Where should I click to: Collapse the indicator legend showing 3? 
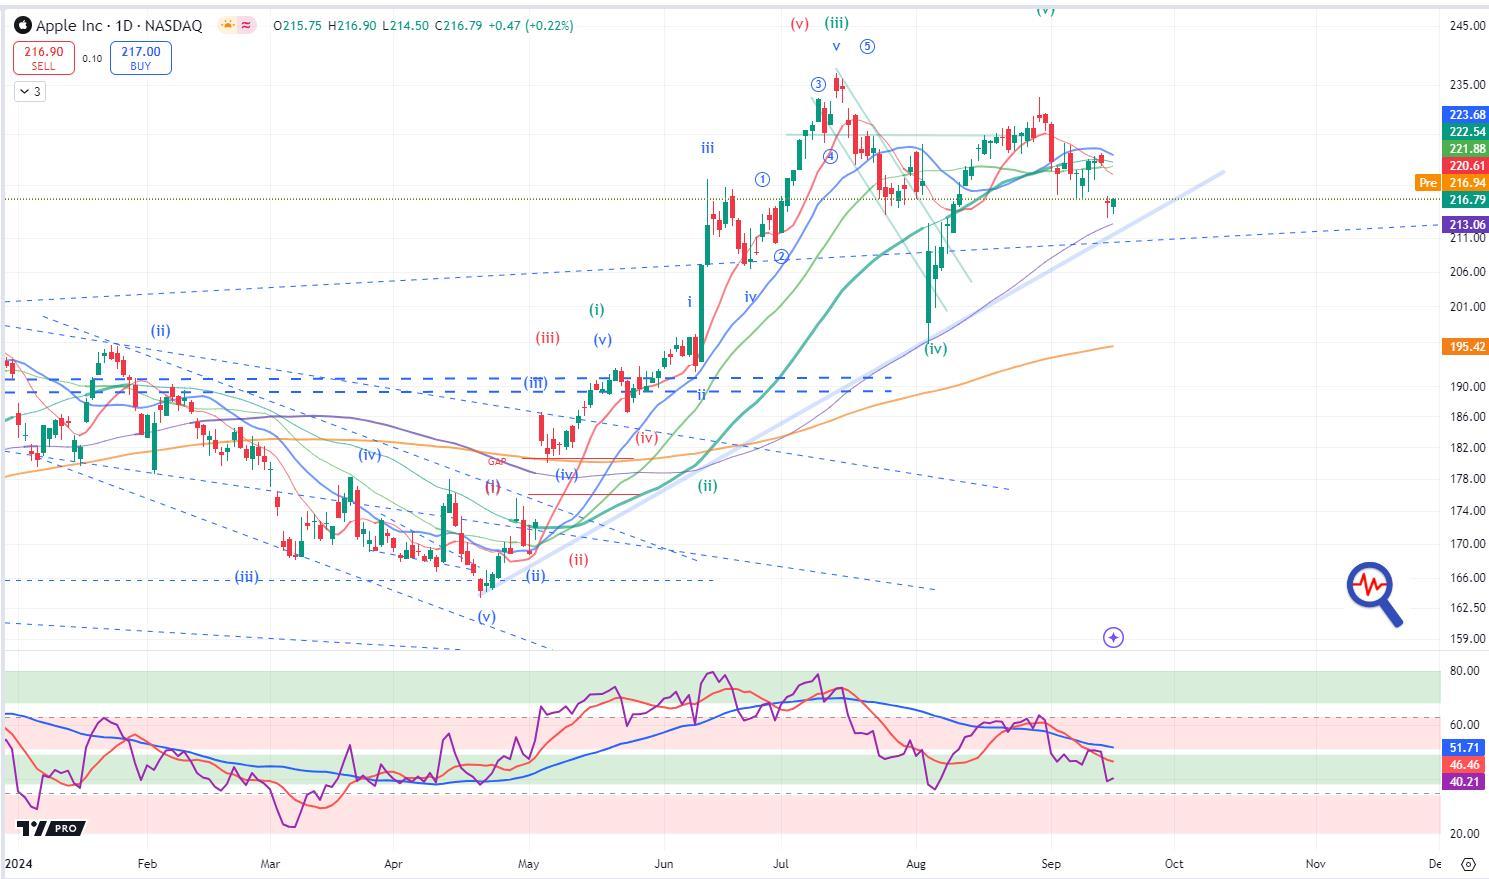(29, 92)
